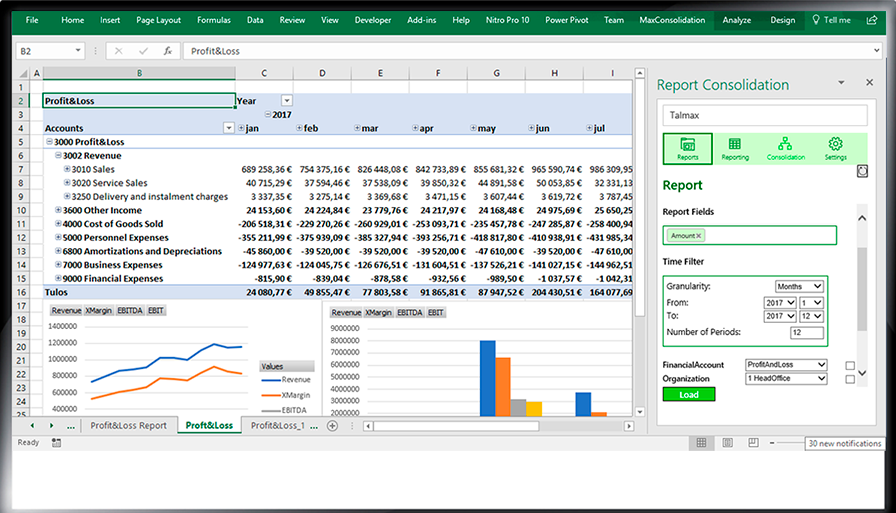Open the Granularity Months dropdown

coord(799,286)
